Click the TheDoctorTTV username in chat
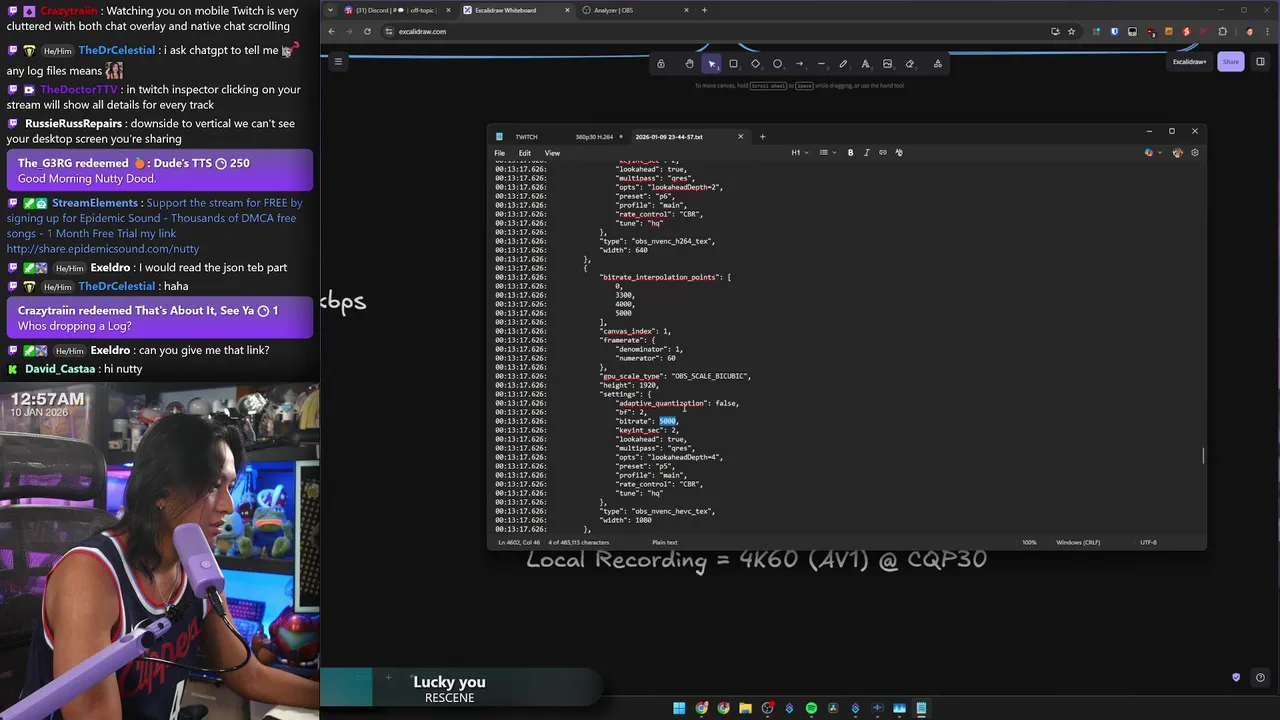Image resolution: width=1280 pixels, height=720 pixels. [x=79, y=90]
